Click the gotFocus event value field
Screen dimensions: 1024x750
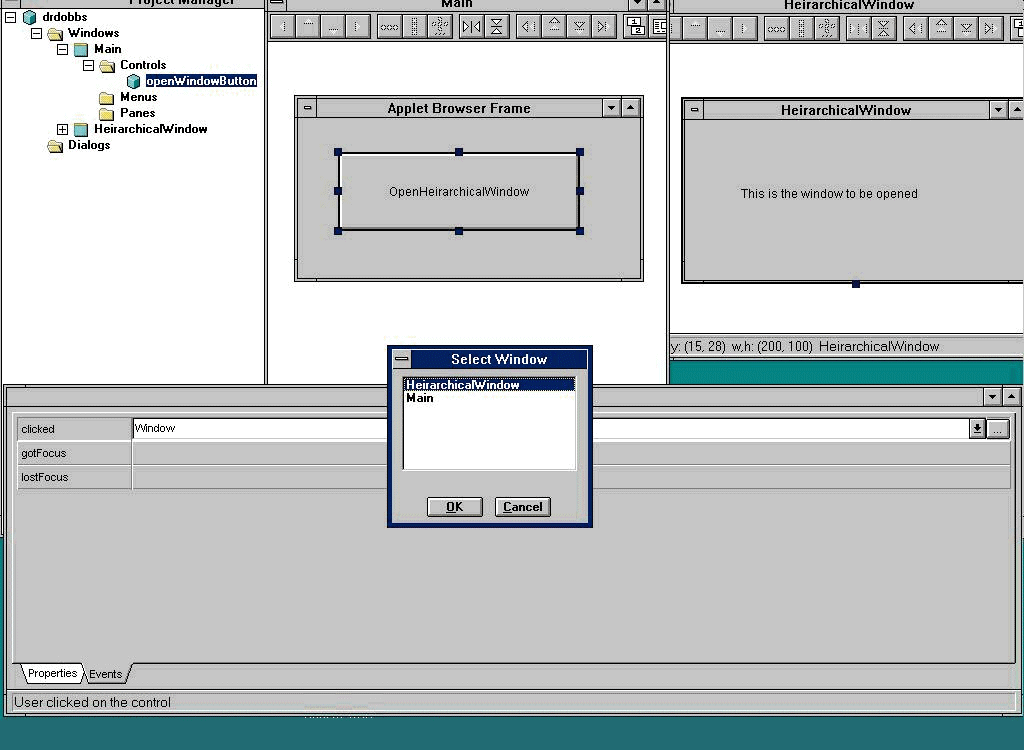(570, 453)
